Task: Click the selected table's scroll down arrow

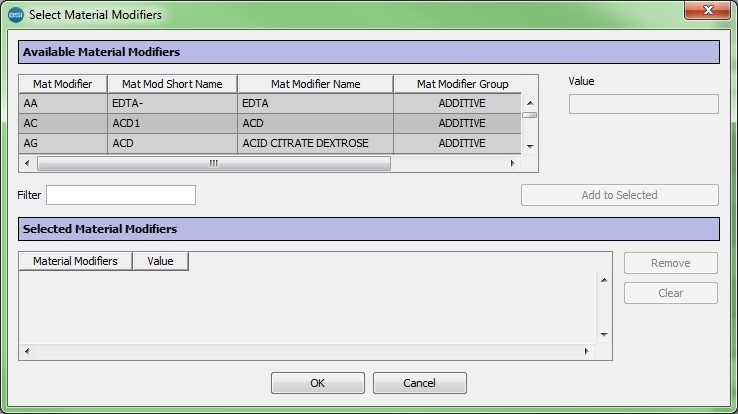Action: pyautogui.click(x=604, y=335)
